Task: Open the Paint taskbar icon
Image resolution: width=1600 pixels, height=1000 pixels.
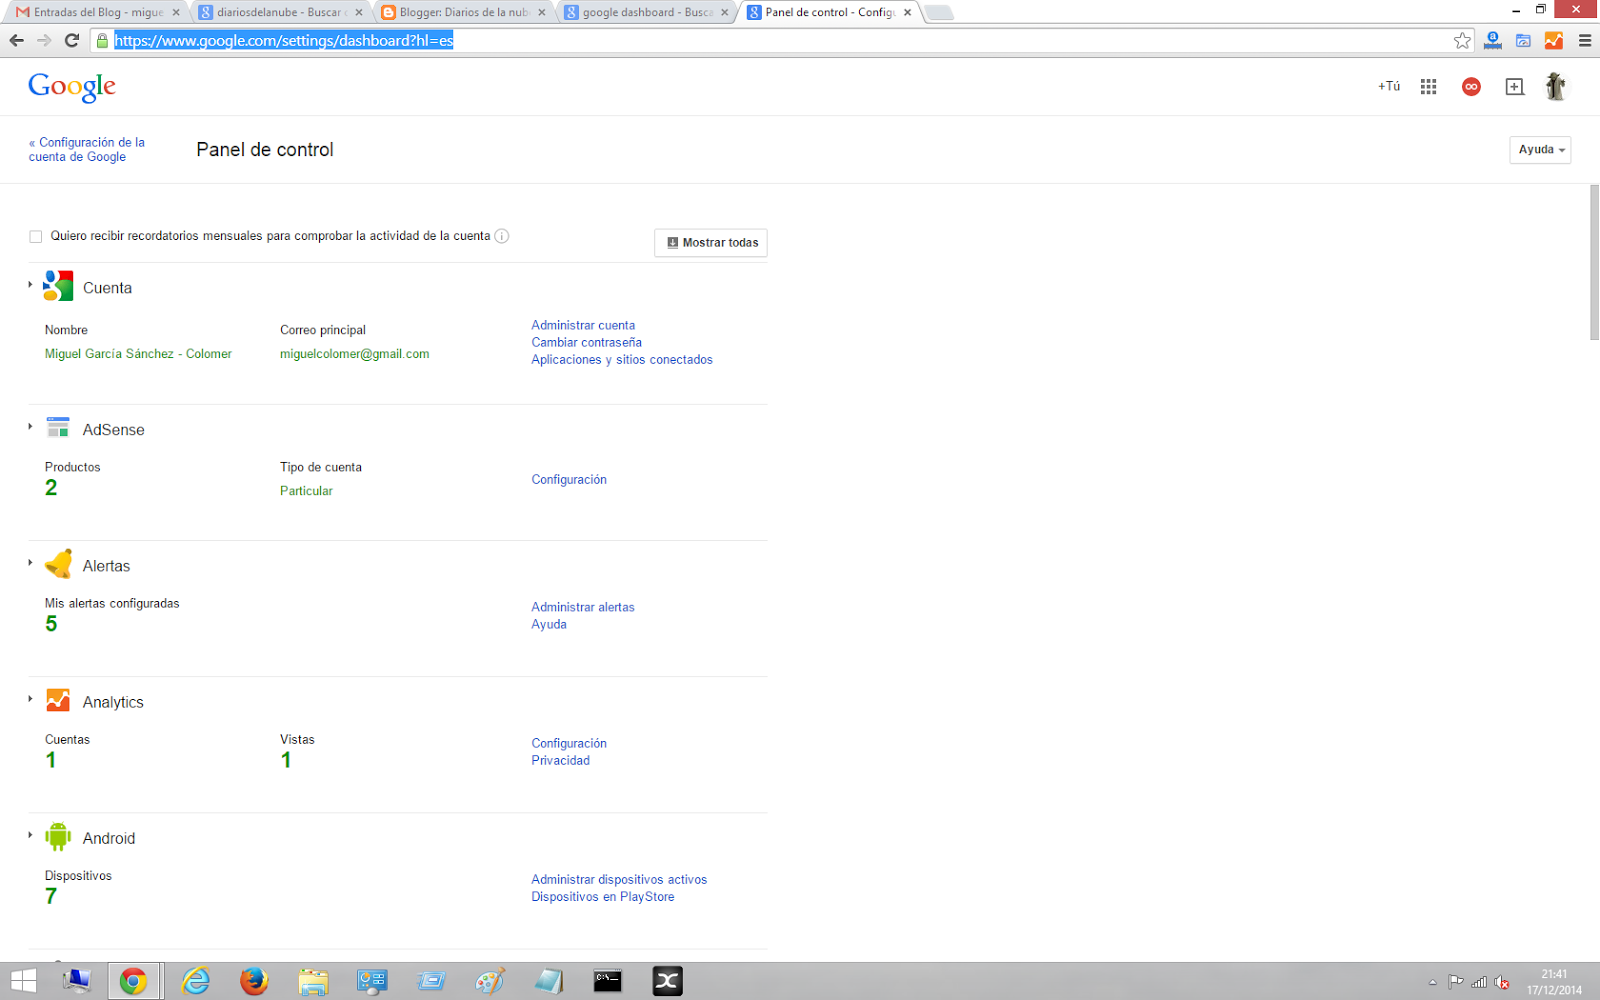Action: (490, 981)
